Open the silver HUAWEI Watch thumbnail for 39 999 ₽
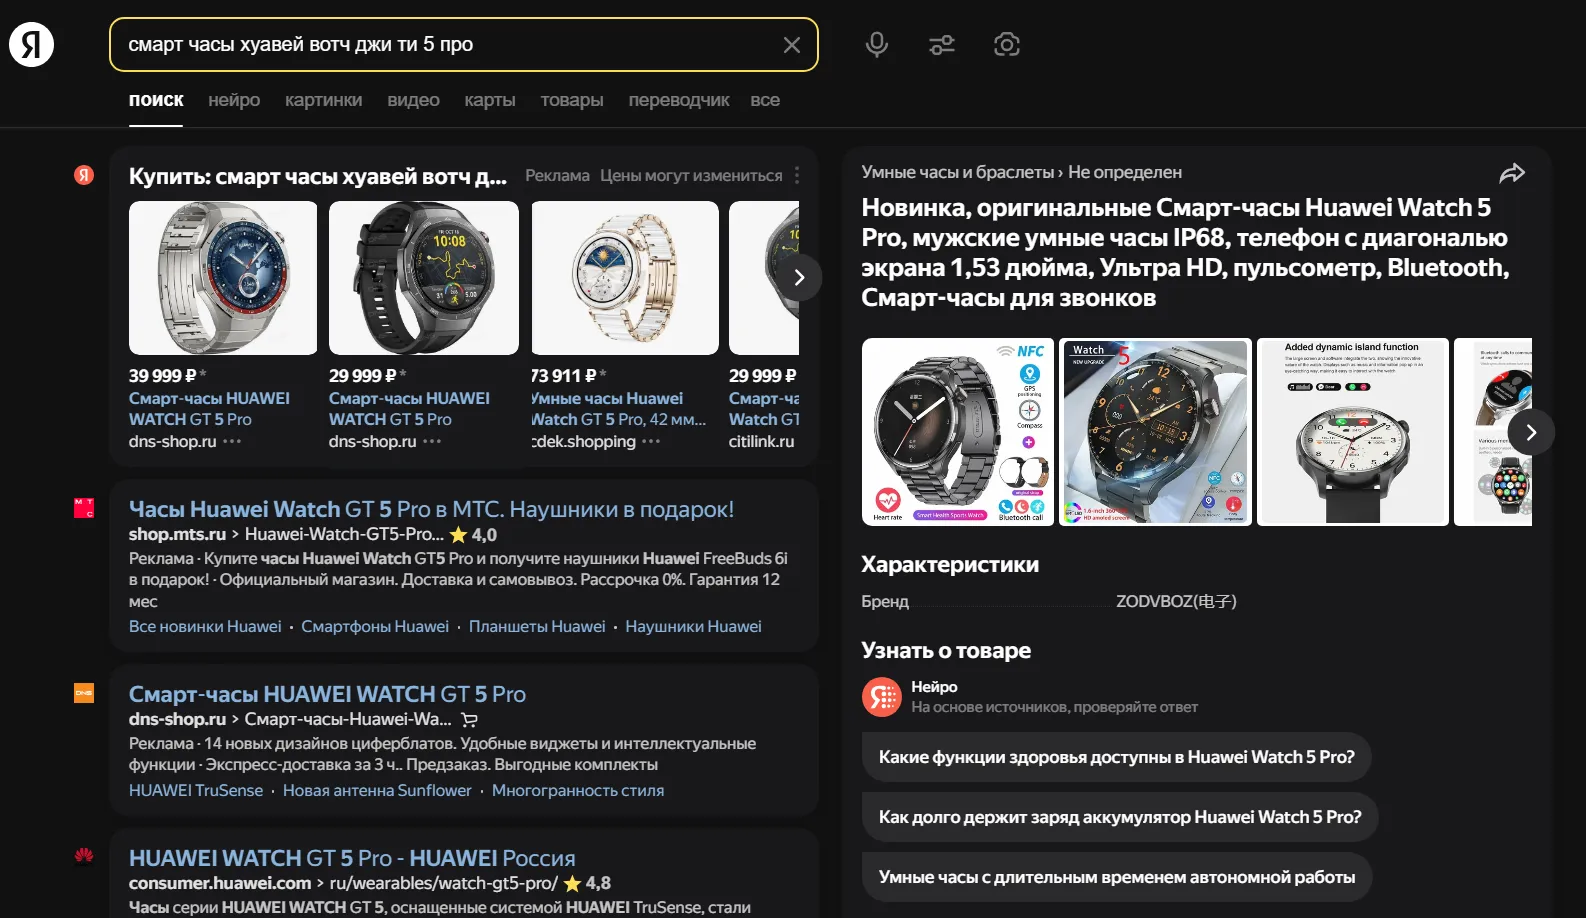 [223, 278]
